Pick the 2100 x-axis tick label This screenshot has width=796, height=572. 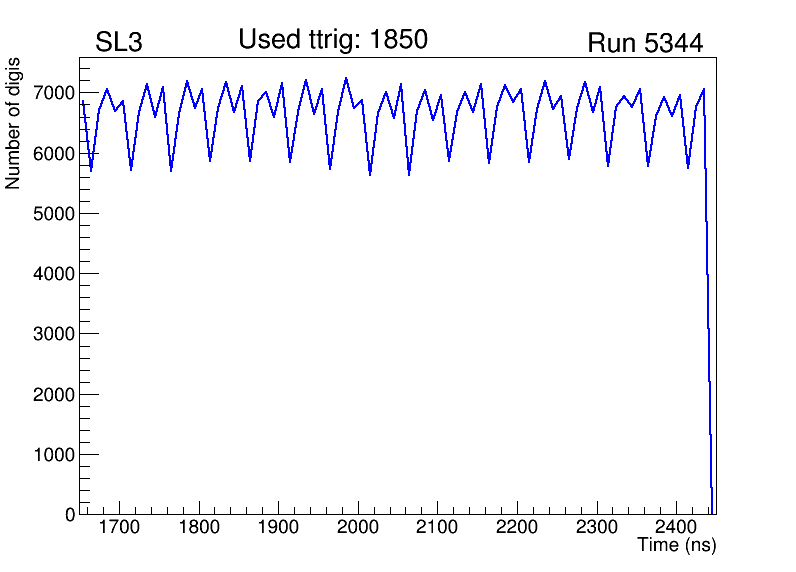coord(437,527)
